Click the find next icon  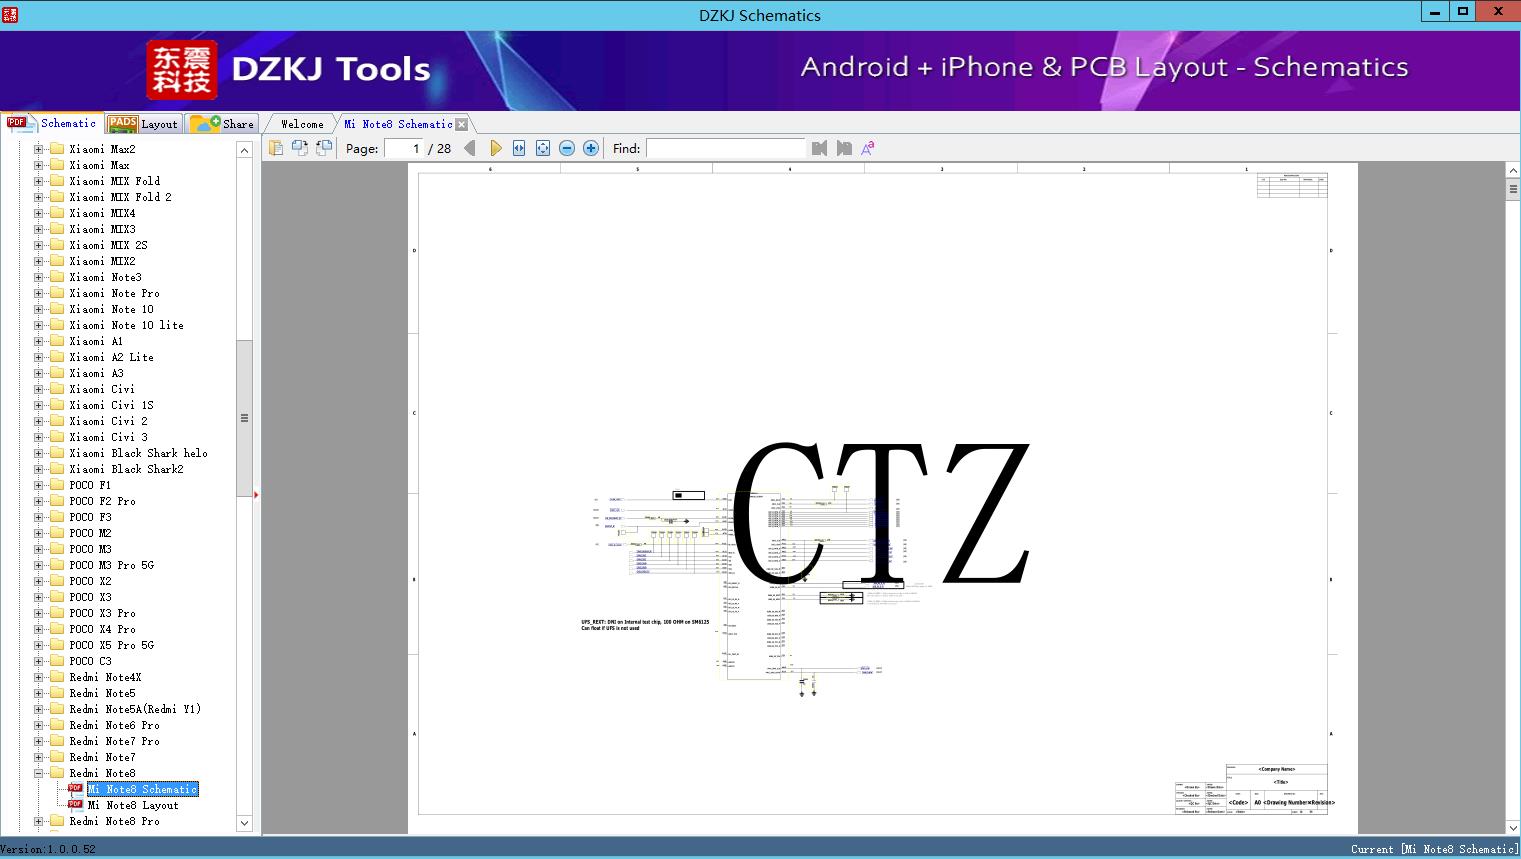(x=844, y=148)
